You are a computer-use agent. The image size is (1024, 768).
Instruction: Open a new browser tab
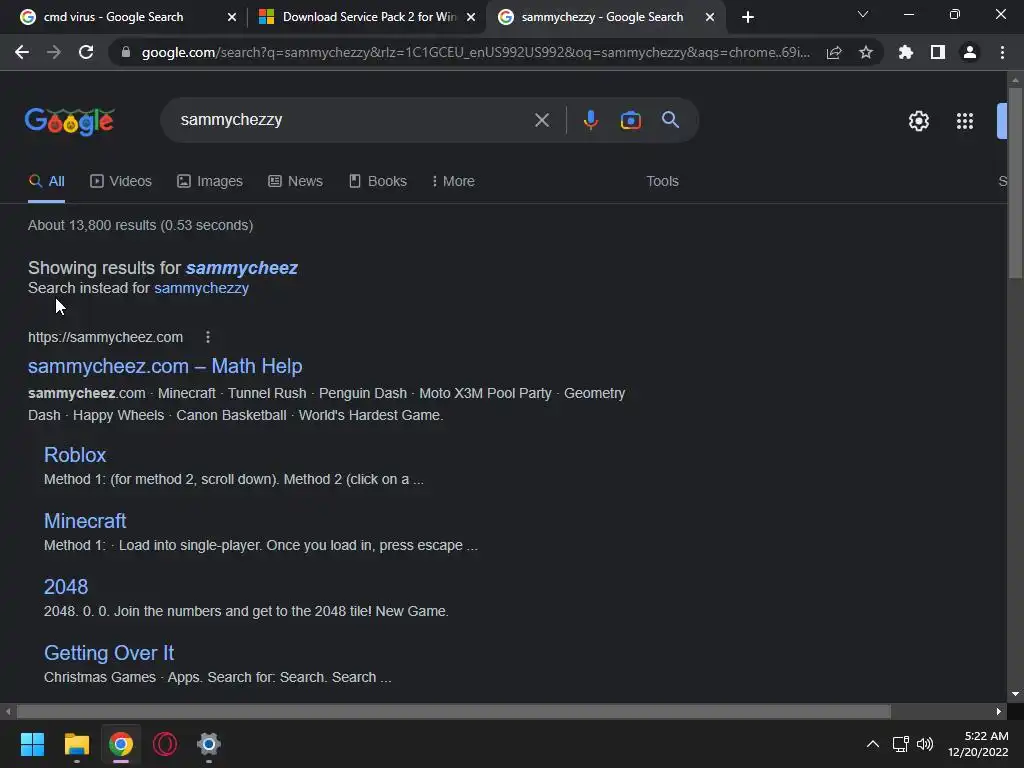tap(748, 17)
